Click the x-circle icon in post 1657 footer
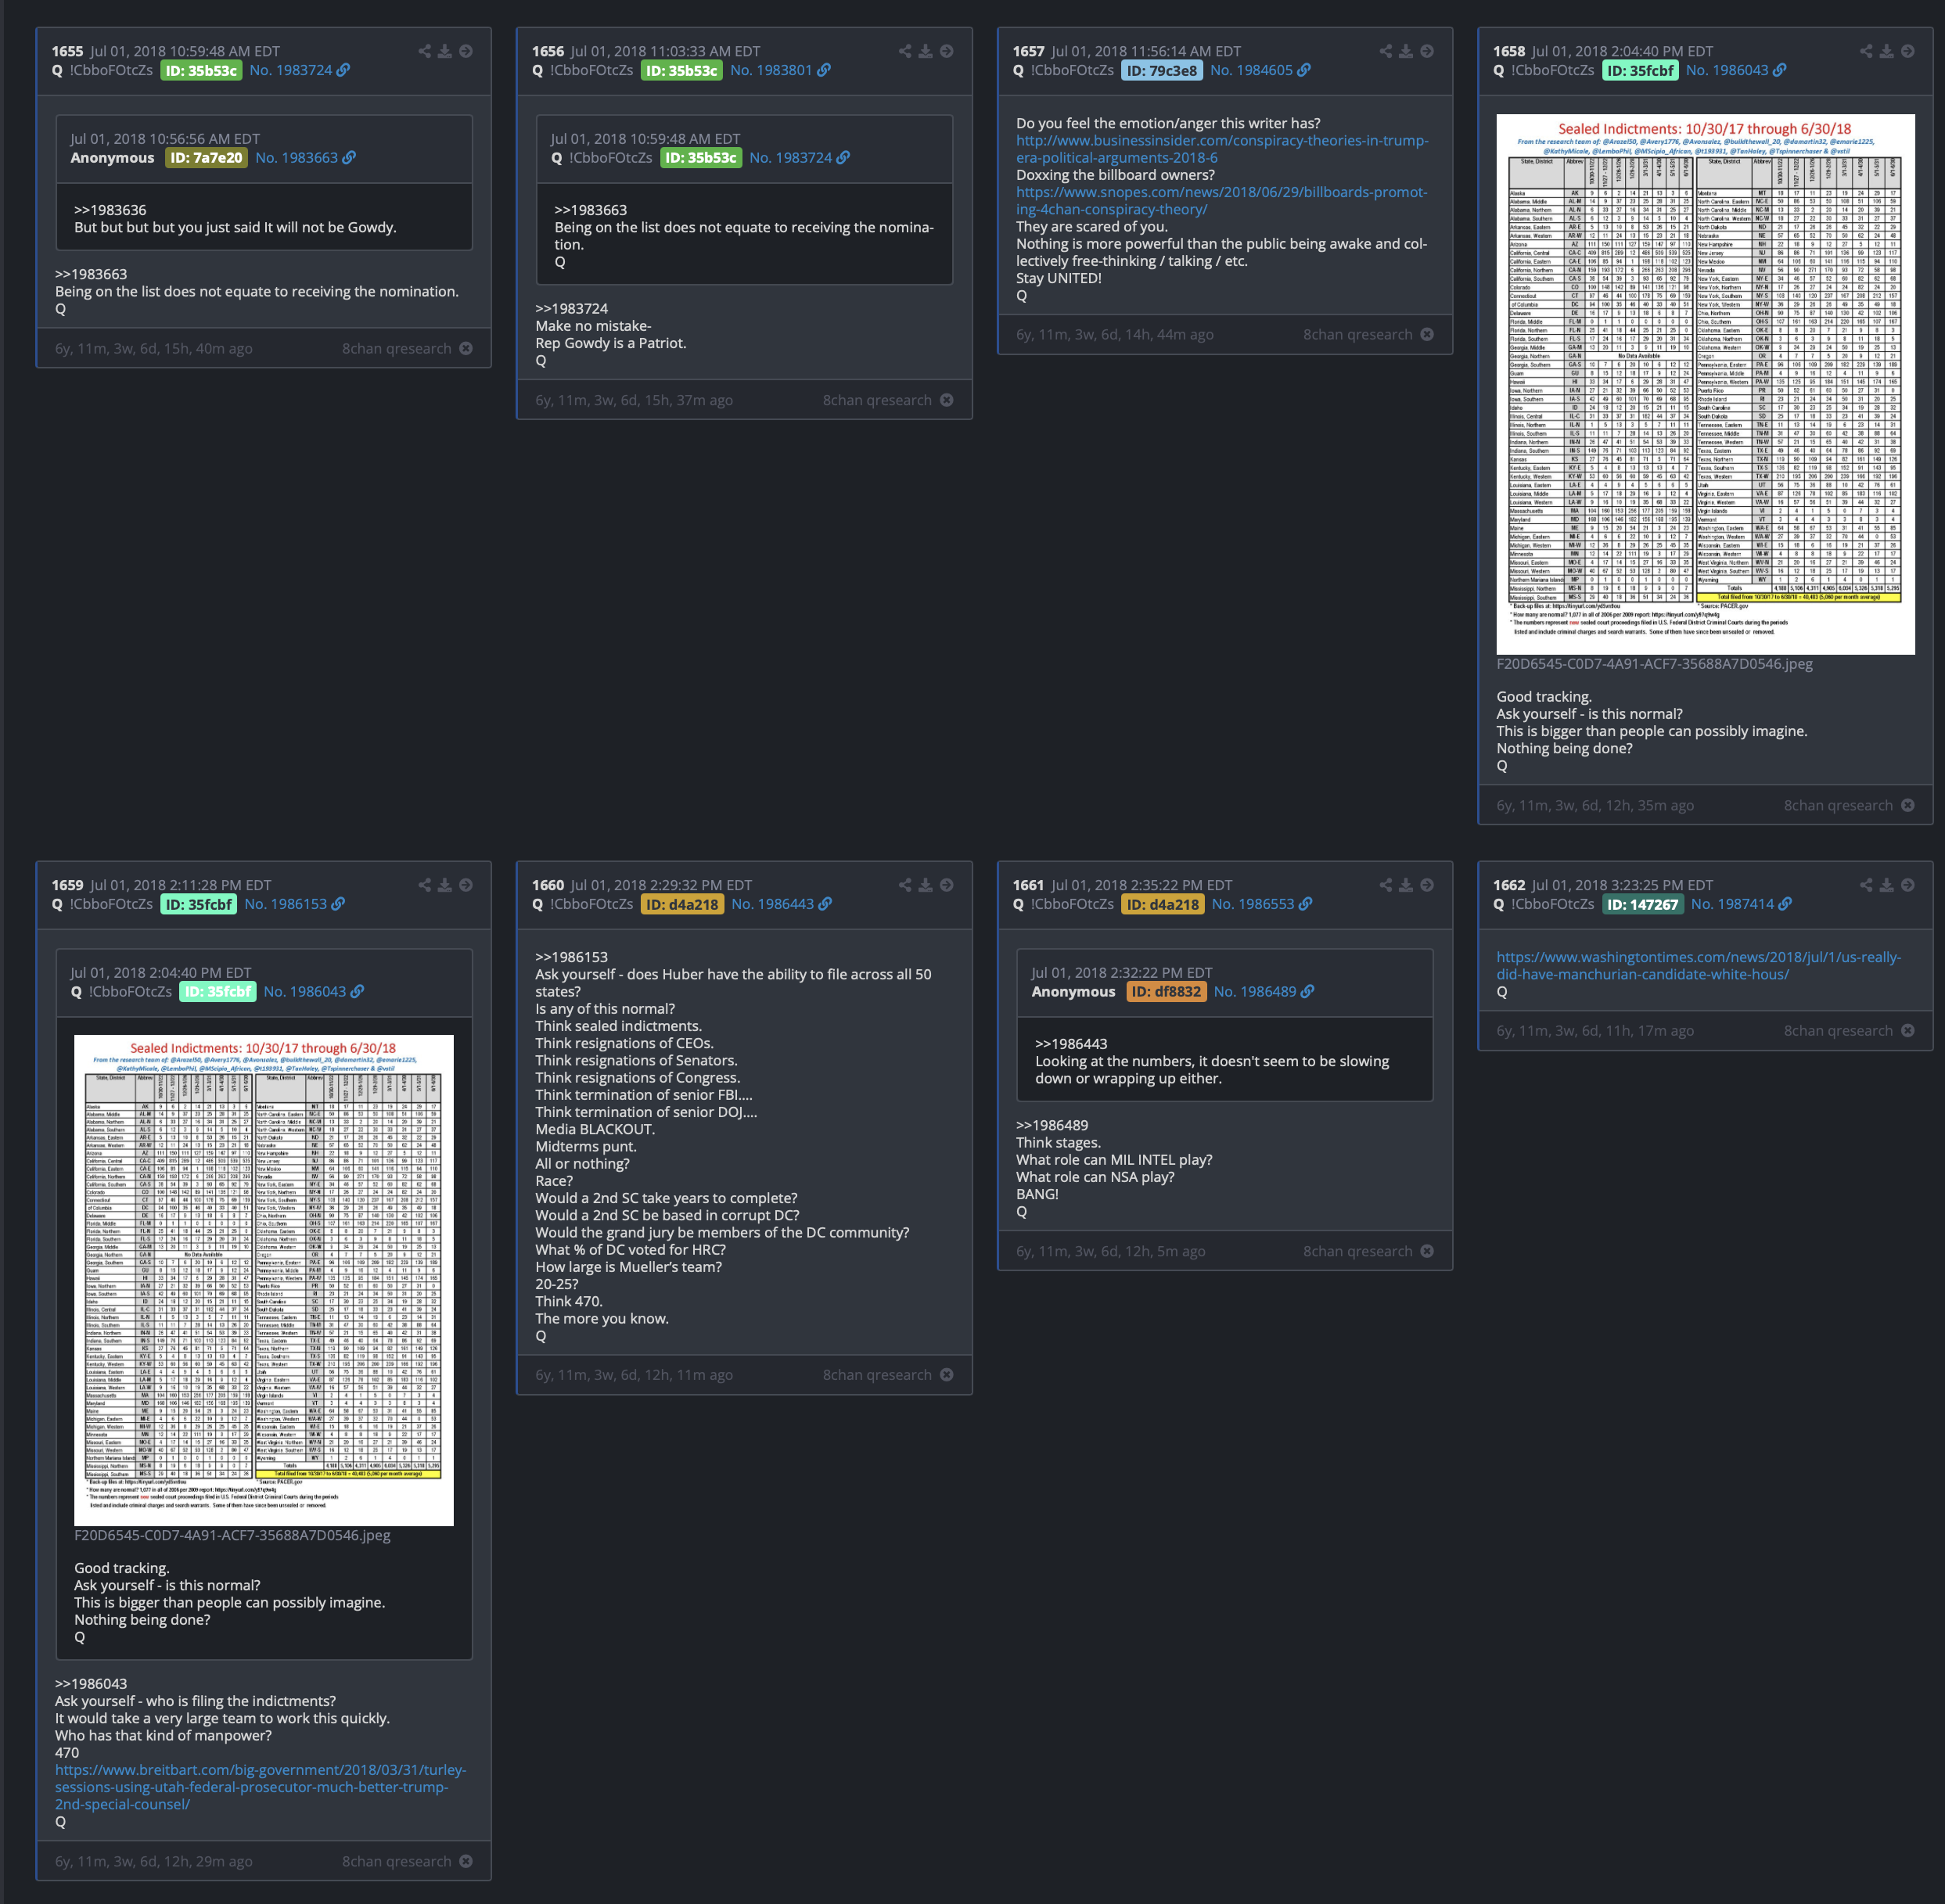1945x1904 pixels. [1427, 334]
